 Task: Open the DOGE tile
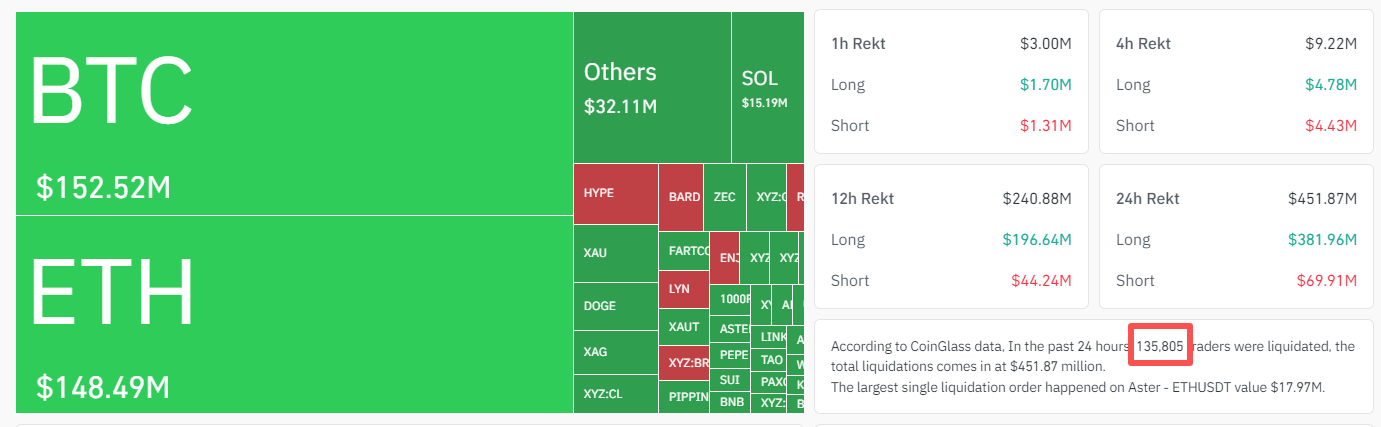[615, 306]
